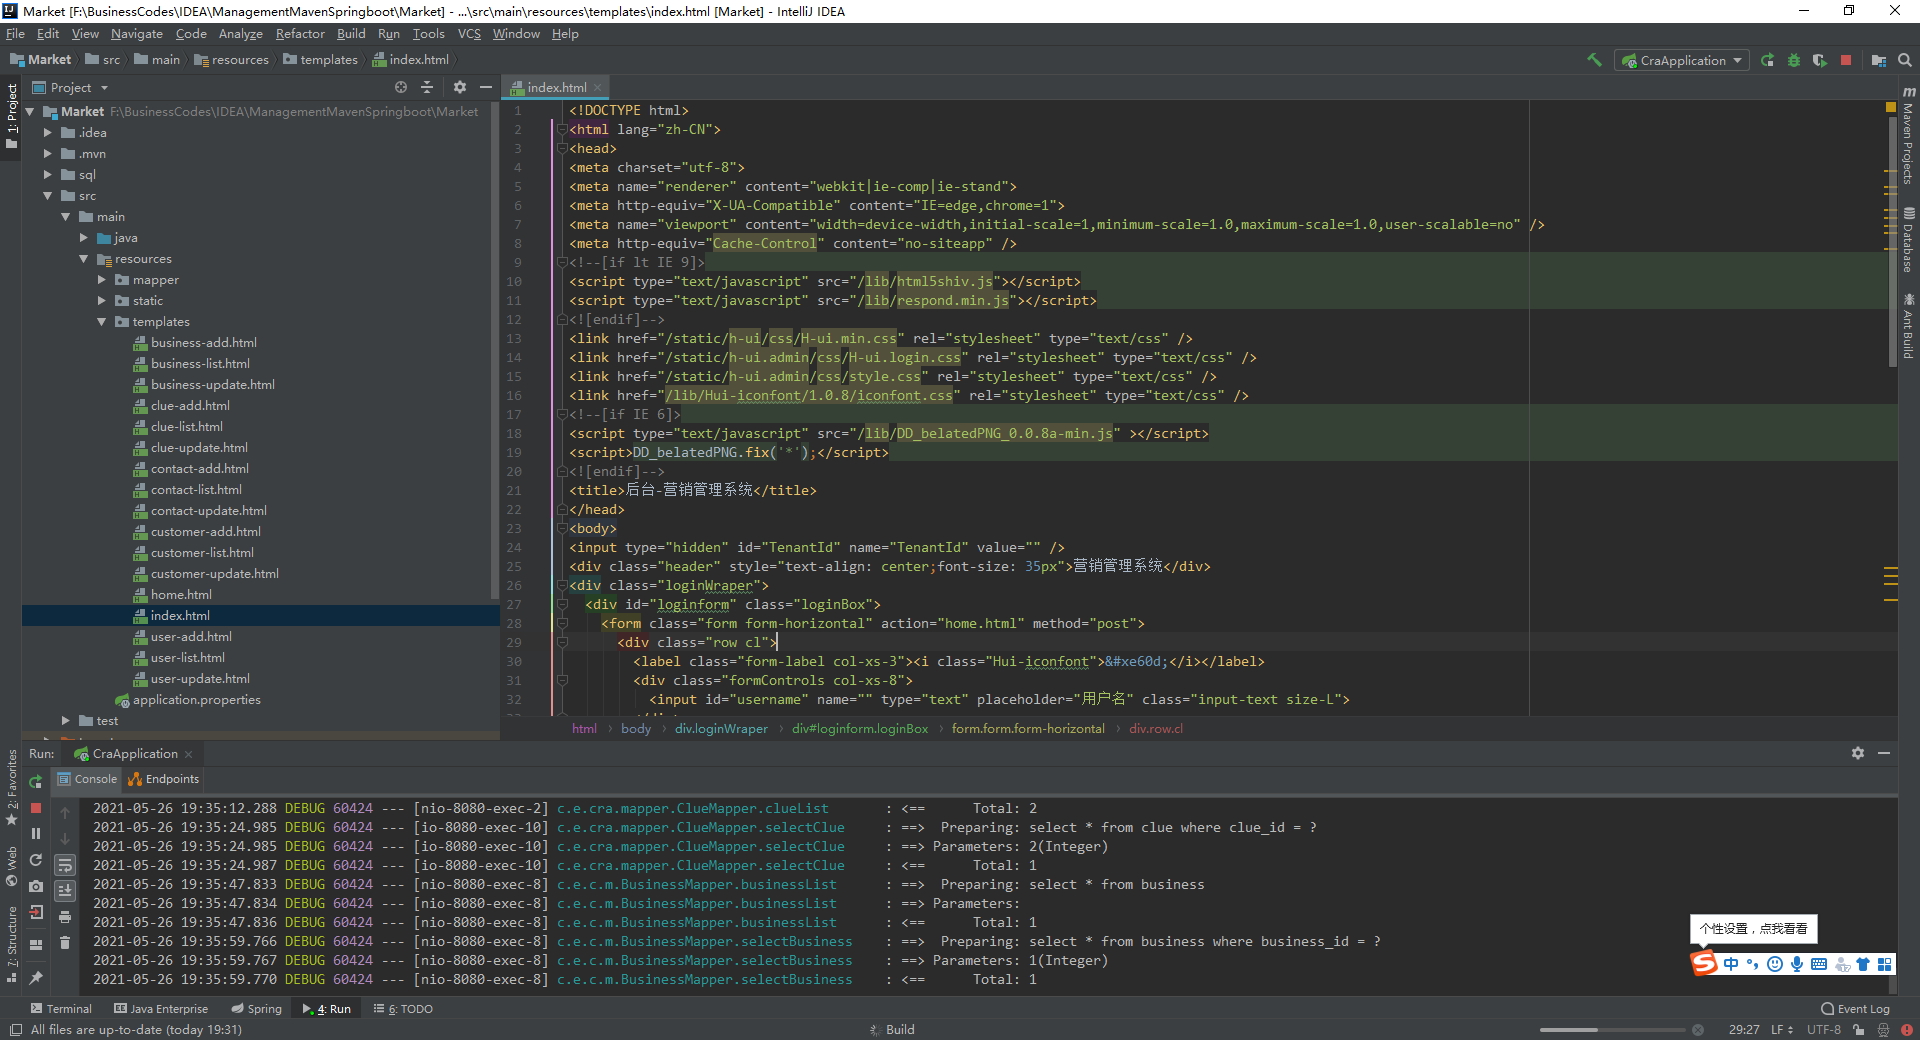
Task: Open the Event Log
Action: tap(1856, 1008)
